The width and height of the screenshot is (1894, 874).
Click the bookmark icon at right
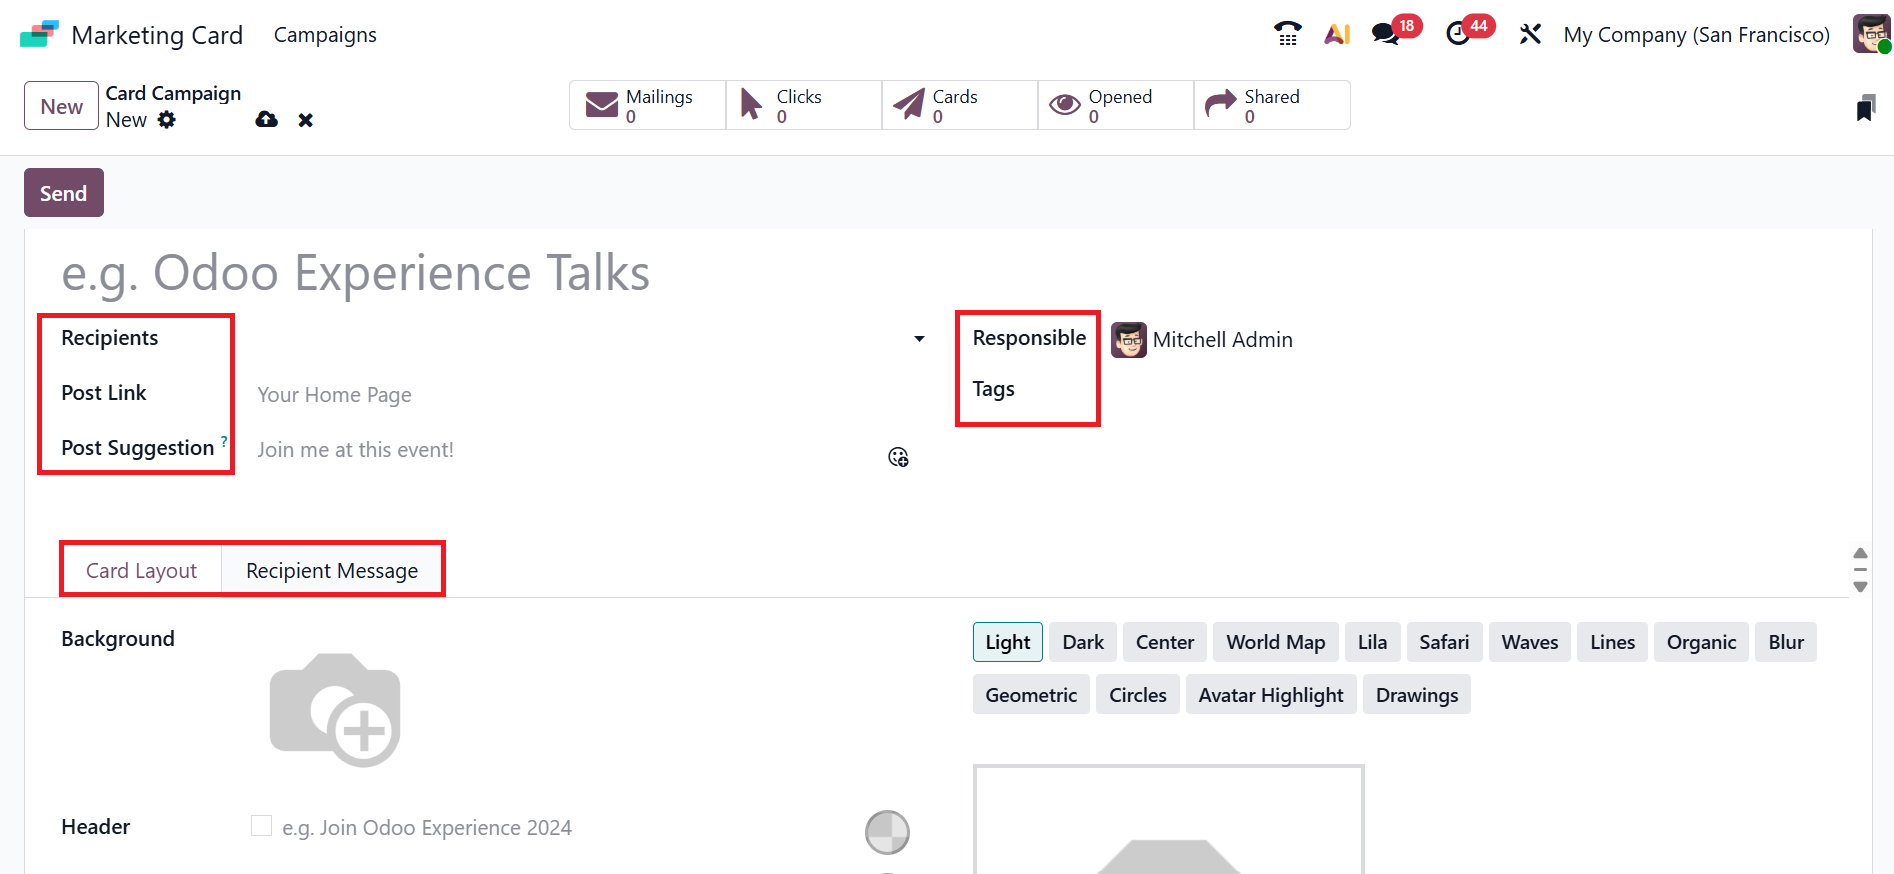[x=1865, y=108]
